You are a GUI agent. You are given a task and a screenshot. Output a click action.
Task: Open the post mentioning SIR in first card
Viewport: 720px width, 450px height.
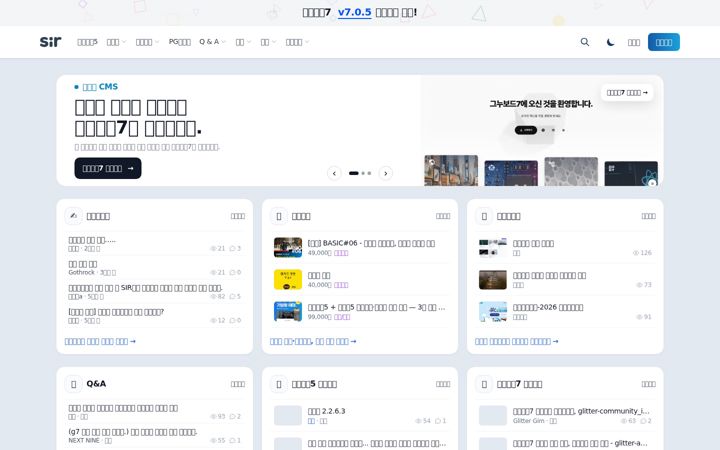click(x=145, y=288)
